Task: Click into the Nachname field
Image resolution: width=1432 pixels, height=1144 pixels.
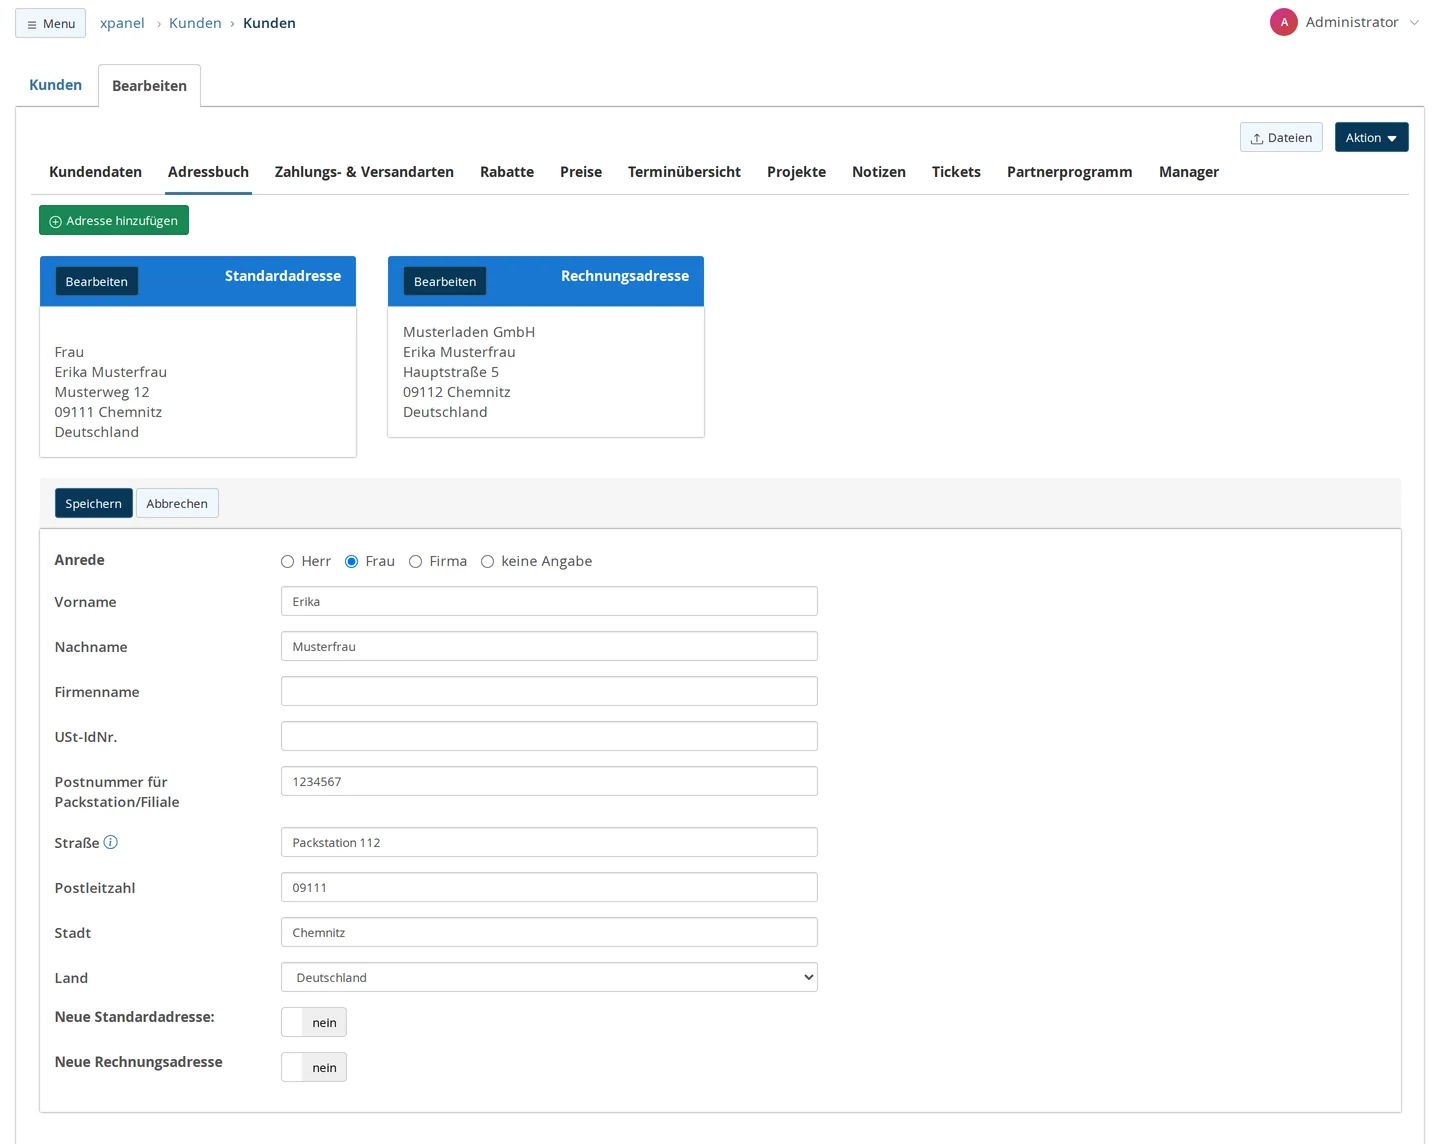Action: pyautogui.click(x=549, y=646)
